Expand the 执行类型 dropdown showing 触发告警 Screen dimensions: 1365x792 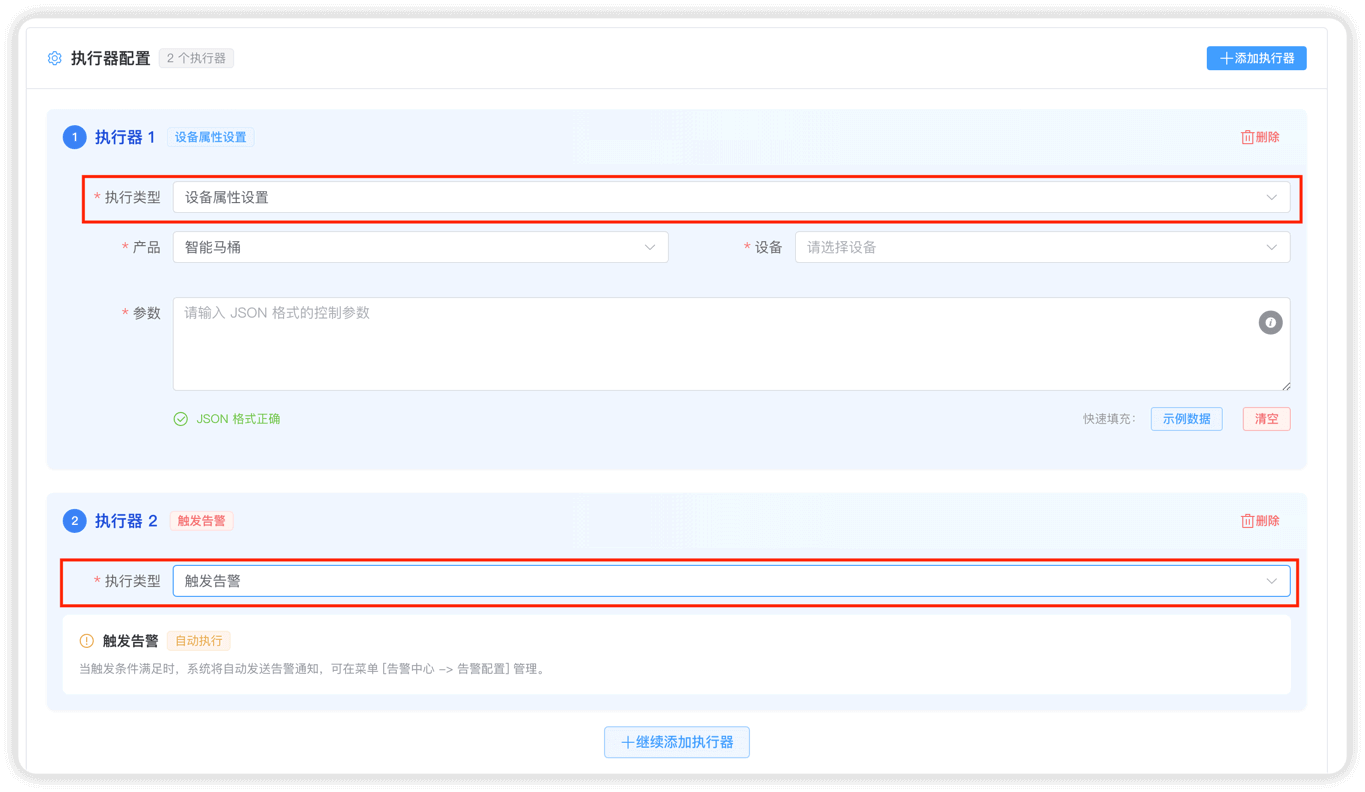click(730, 581)
